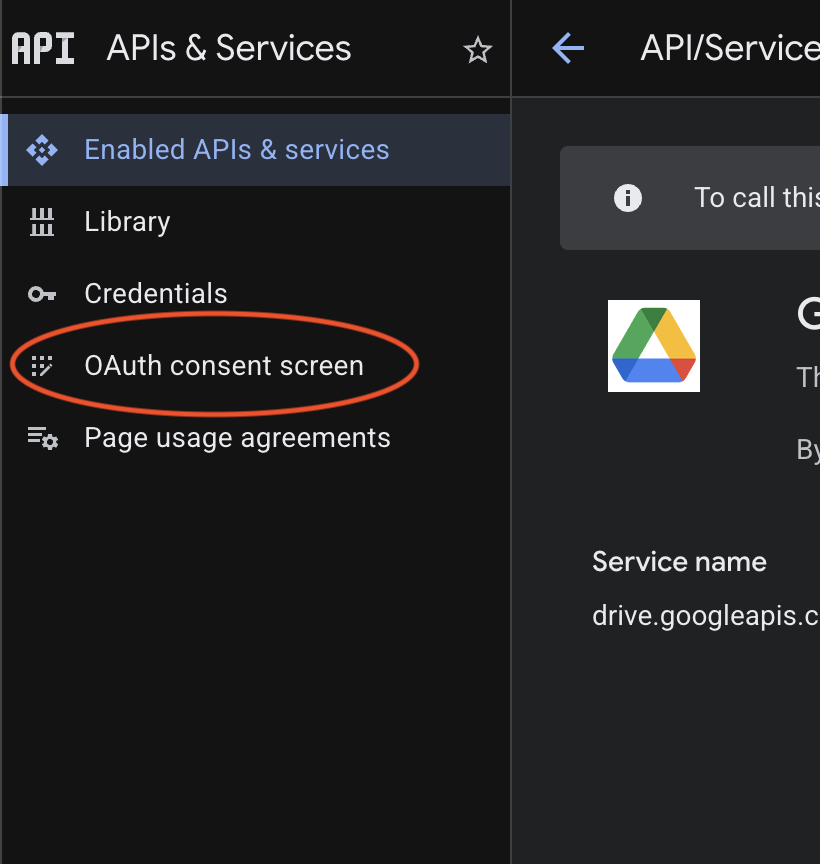Navigate to the Library section
The width and height of the screenshot is (820, 864).
coord(127,221)
